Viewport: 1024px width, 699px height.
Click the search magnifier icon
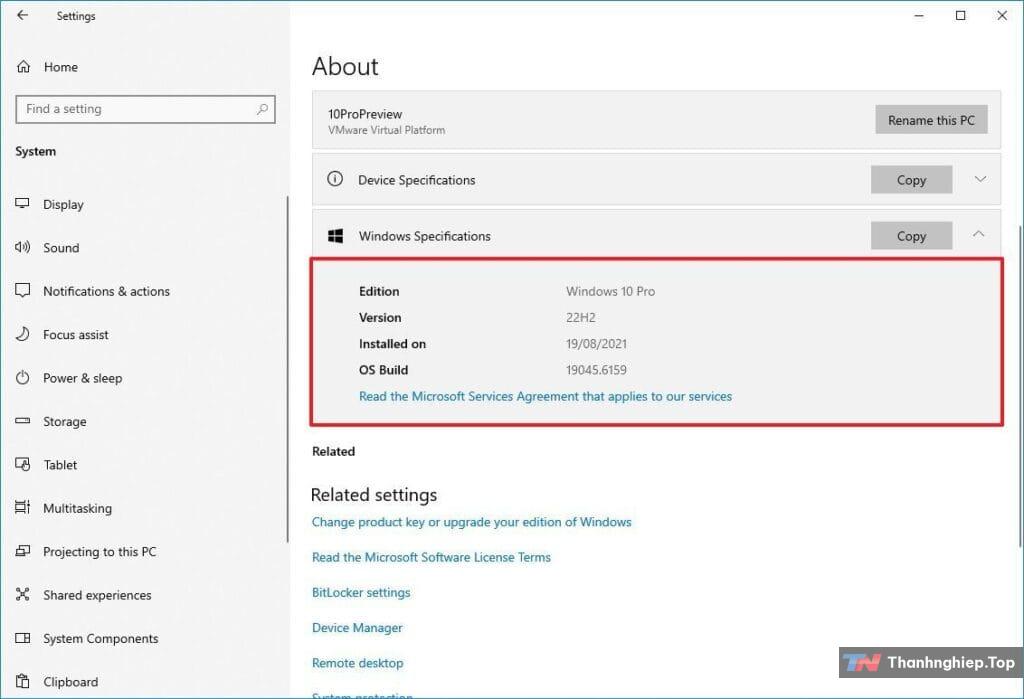click(x=263, y=109)
